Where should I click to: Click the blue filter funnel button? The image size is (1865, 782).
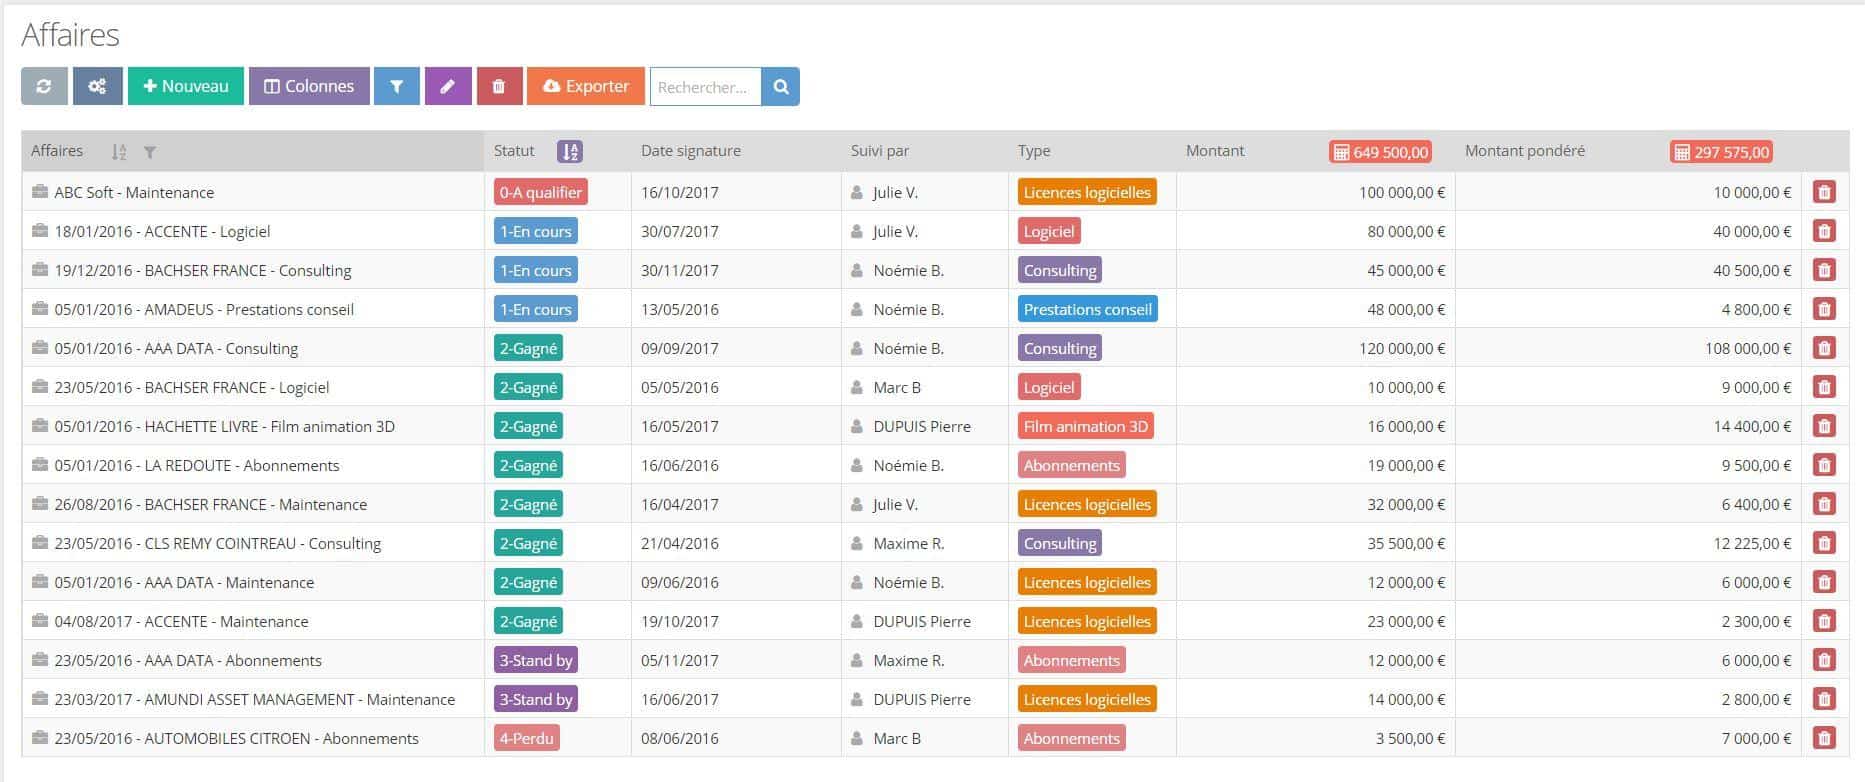(397, 87)
